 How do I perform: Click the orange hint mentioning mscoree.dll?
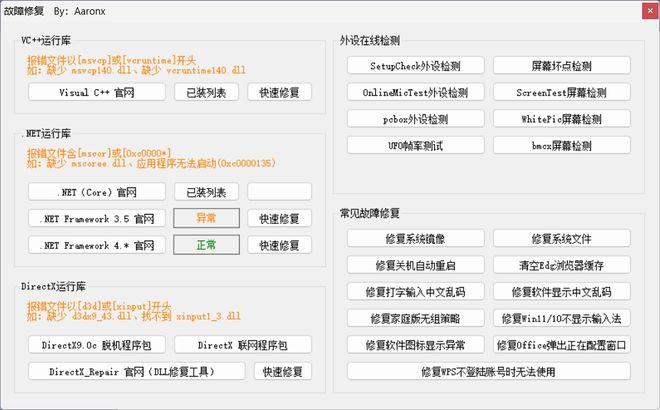coord(151,163)
